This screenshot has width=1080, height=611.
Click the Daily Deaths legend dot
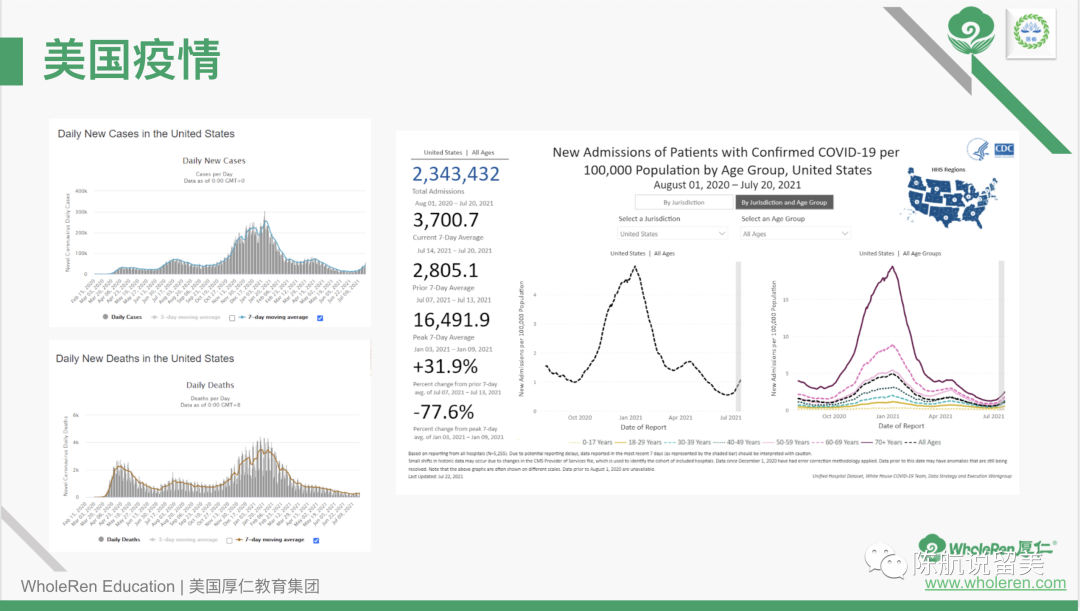pyautogui.click(x=101, y=540)
